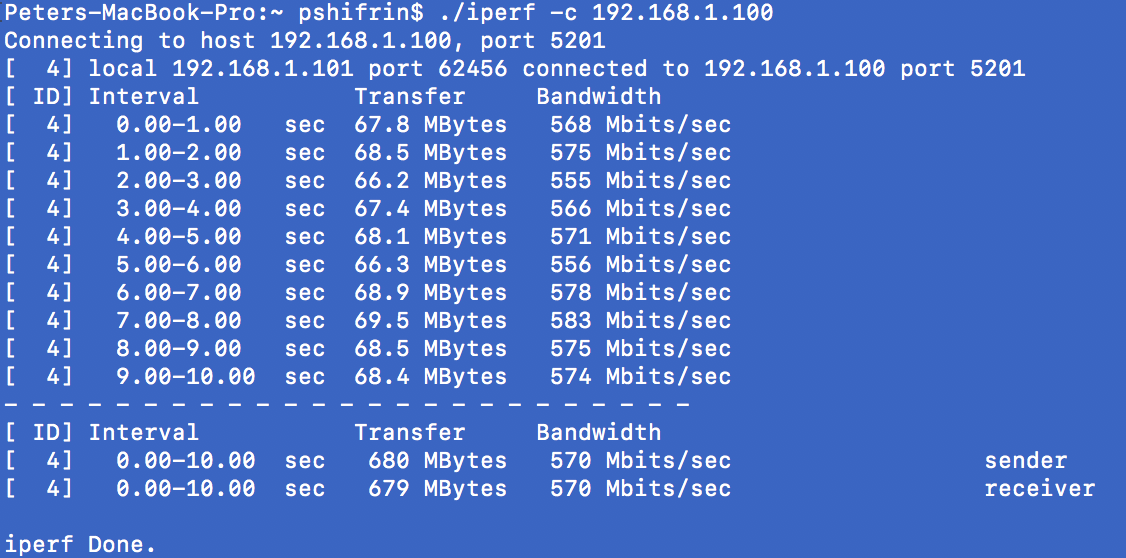Image resolution: width=1126 pixels, height=558 pixels.
Task: Click the 9.00-10.00 interval entry
Action: (x=186, y=376)
